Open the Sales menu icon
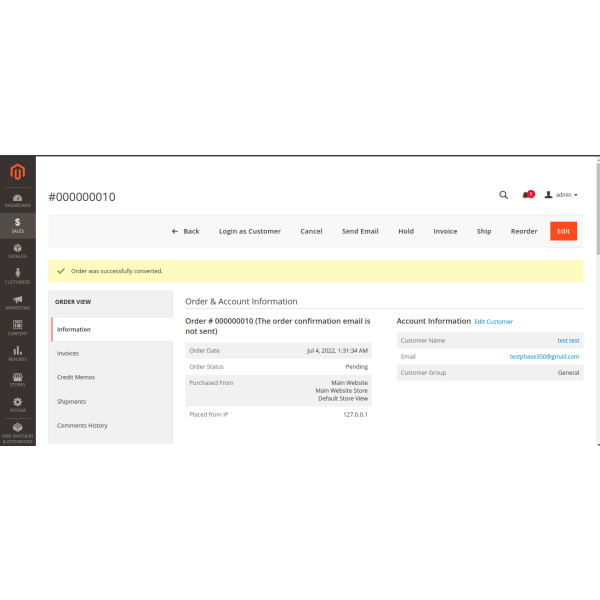Screen dimensions: 600x600 (17, 225)
